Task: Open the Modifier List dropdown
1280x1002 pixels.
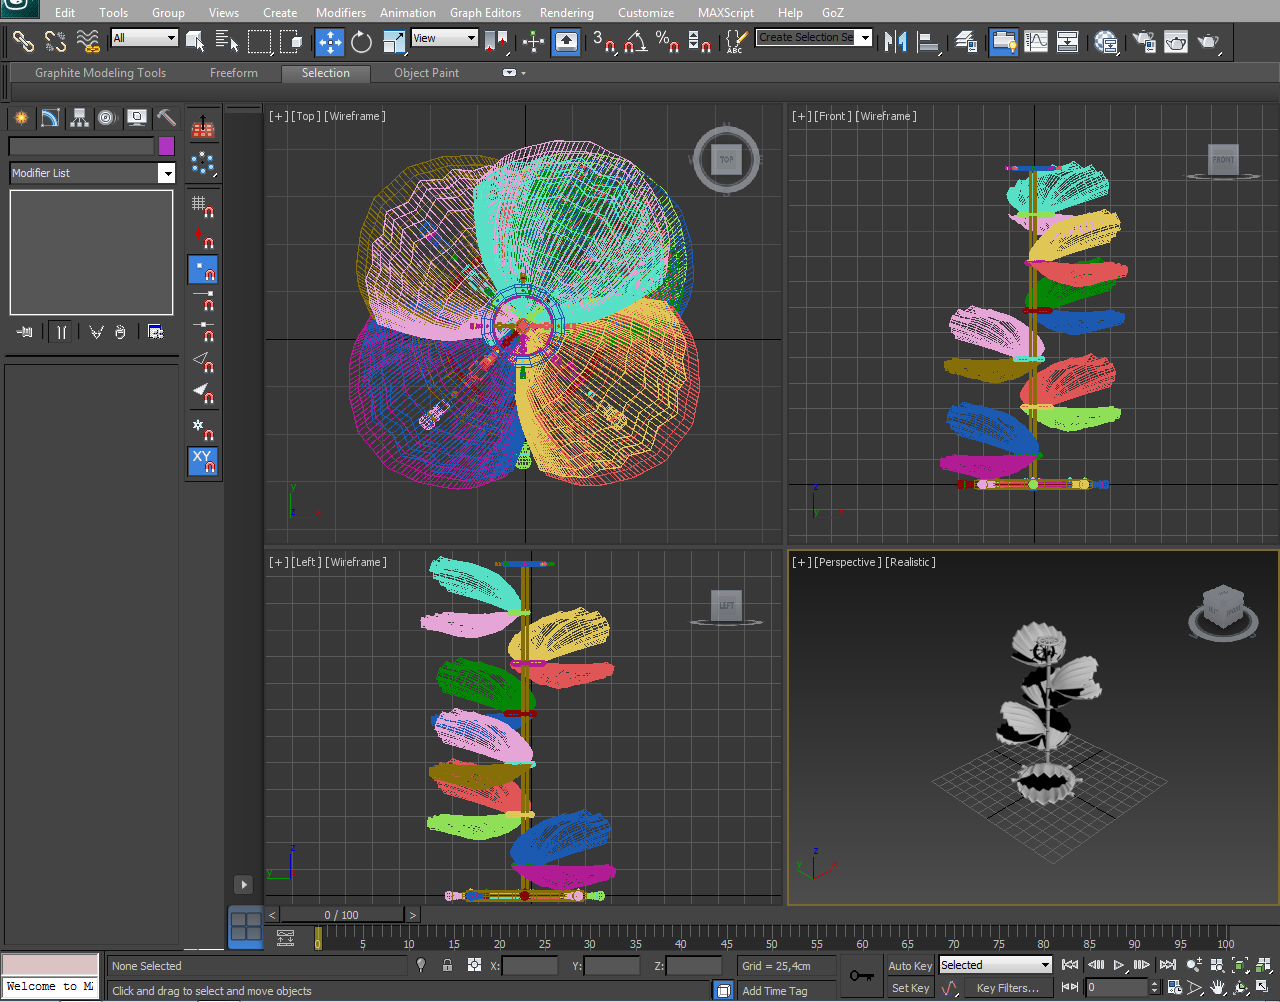Action: pos(166,173)
